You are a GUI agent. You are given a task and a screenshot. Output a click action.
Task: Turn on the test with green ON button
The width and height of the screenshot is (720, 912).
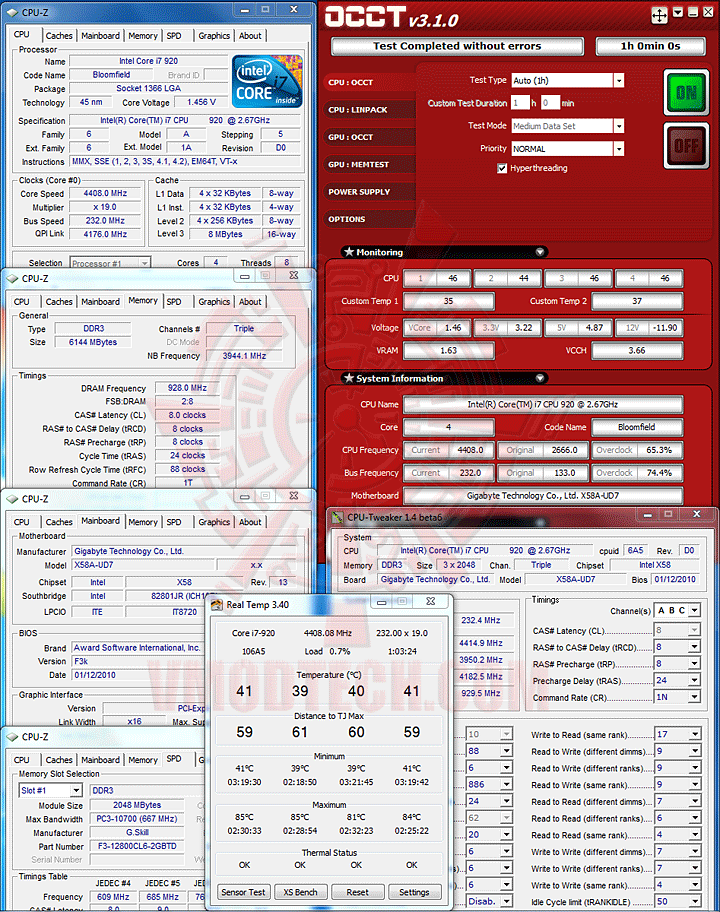click(686, 92)
